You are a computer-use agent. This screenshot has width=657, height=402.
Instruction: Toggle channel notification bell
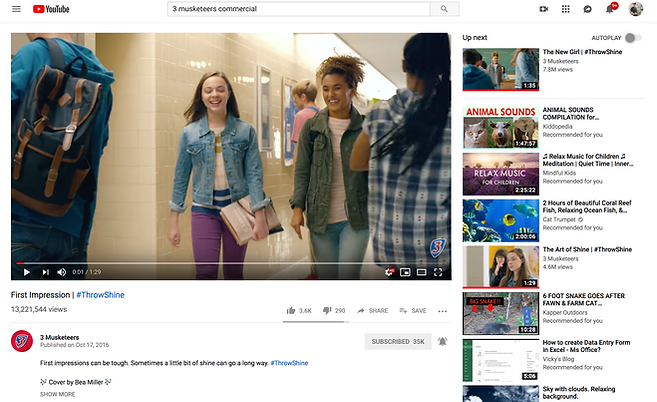tap(442, 342)
